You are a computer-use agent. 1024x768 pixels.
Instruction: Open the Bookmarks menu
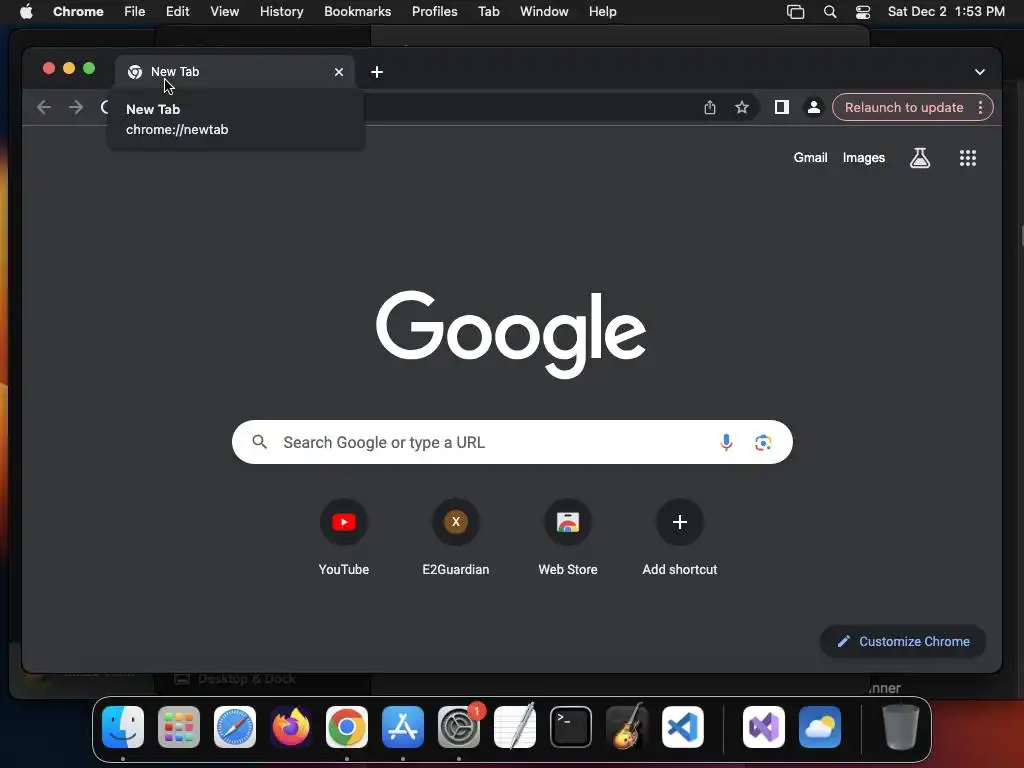(x=357, y=11)
